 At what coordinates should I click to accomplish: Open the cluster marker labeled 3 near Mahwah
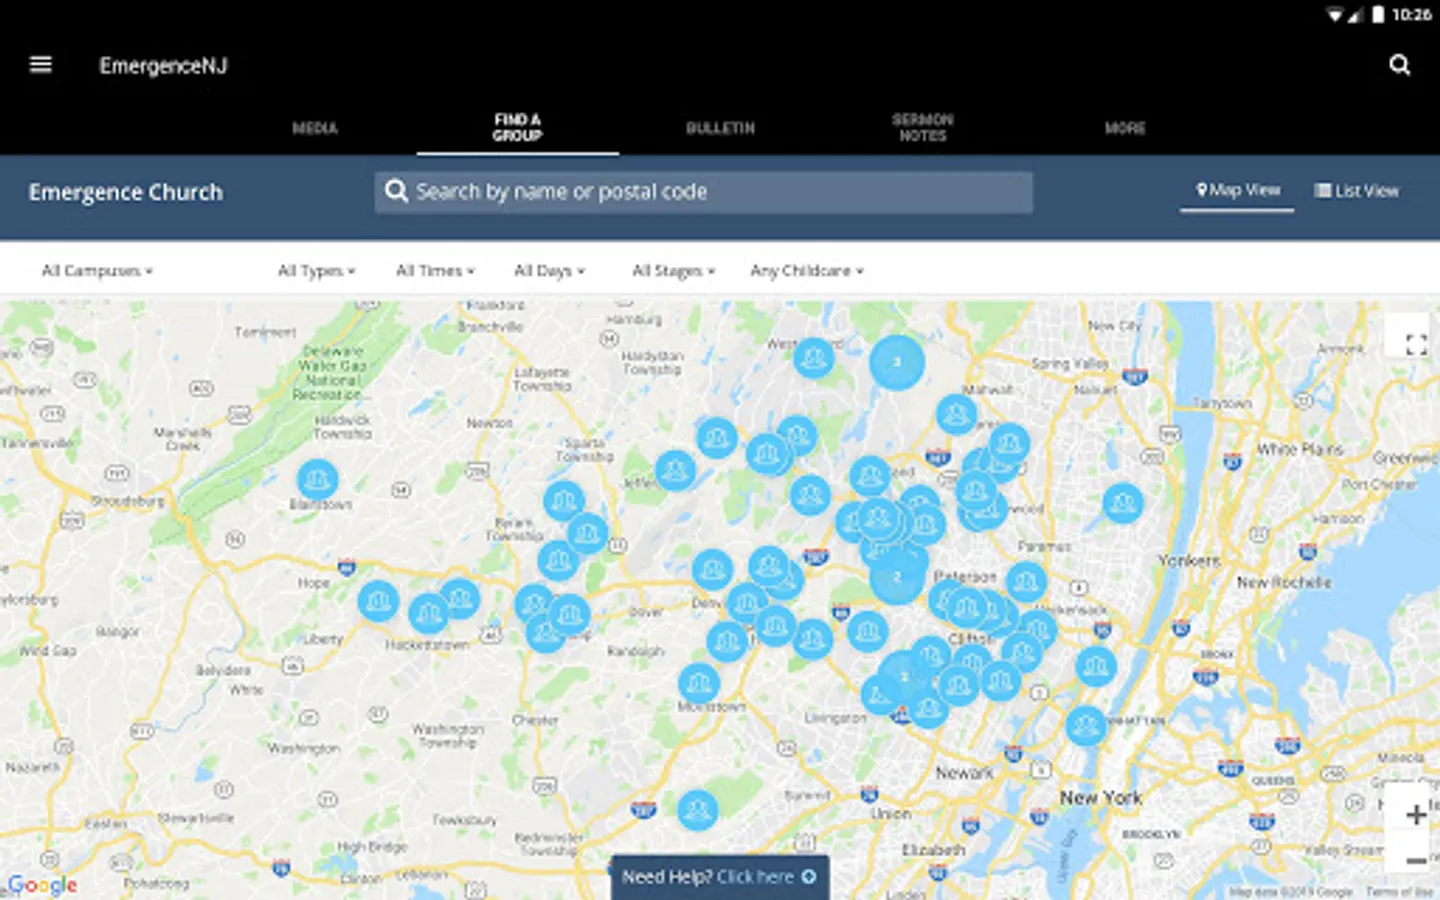(x=897, y=362)
